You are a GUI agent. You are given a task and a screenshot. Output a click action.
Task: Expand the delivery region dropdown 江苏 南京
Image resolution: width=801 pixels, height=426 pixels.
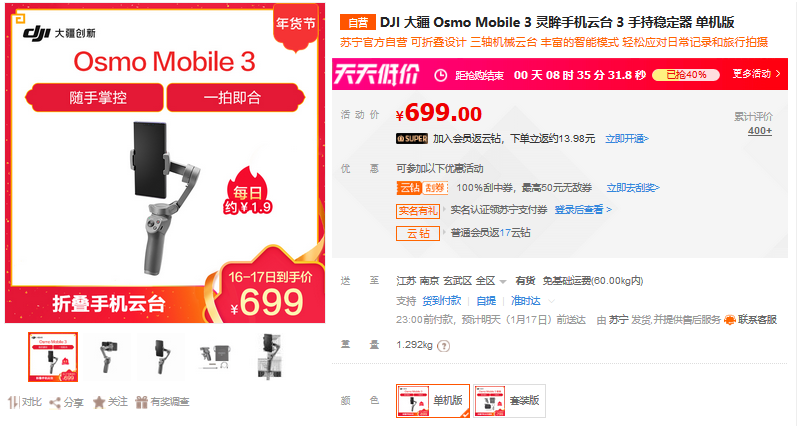coord(452,281)
